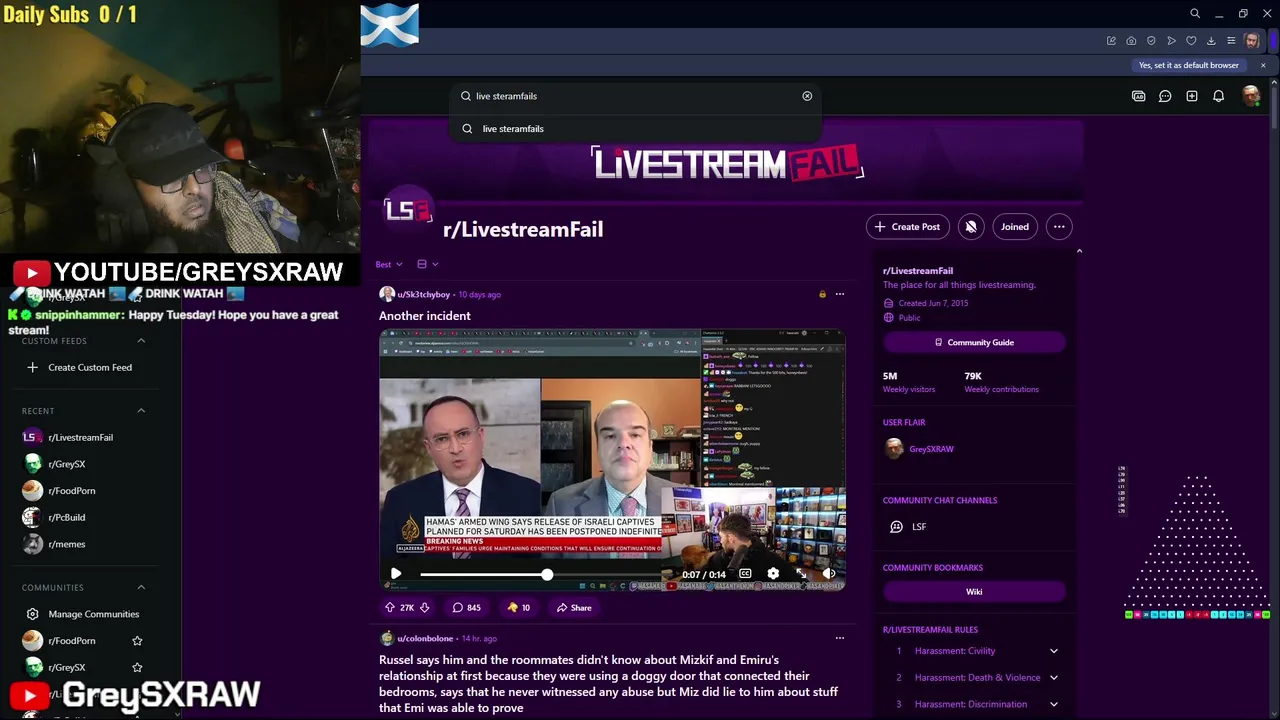
Task: Click 'Yes, set it as default browser'
Action: coord(1189,65)
